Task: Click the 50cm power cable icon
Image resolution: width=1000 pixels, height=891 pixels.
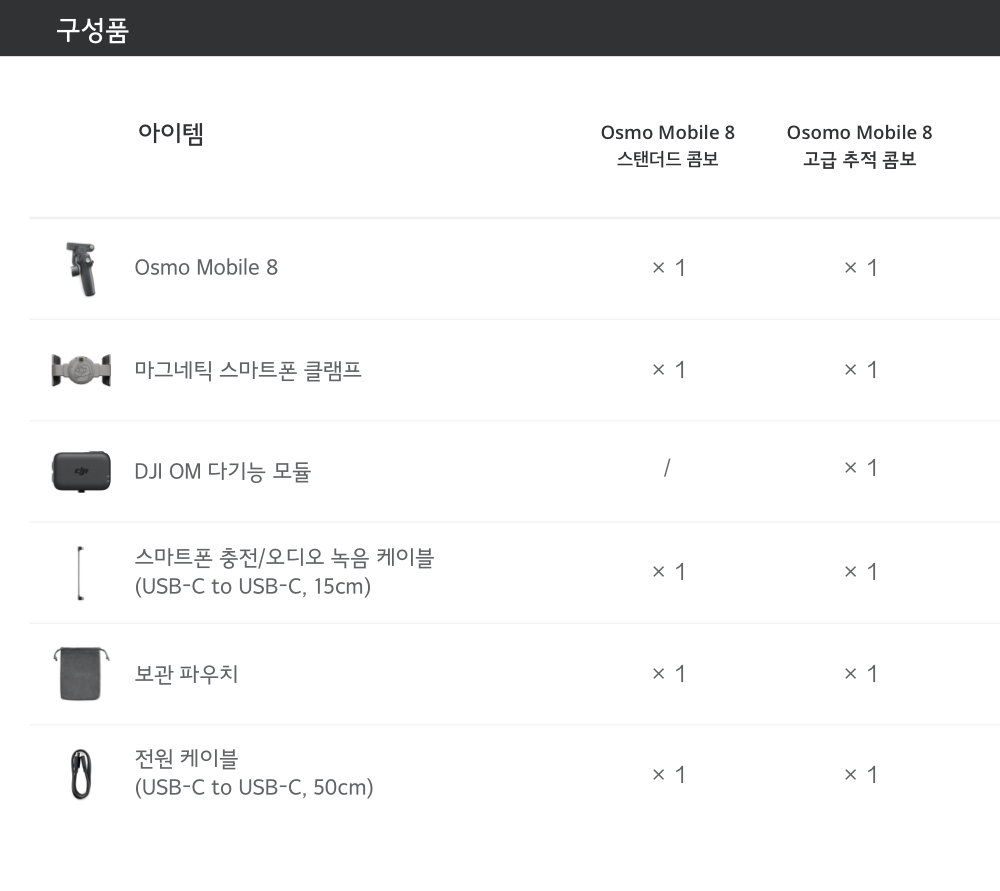Action: click(x=80, y=775)
